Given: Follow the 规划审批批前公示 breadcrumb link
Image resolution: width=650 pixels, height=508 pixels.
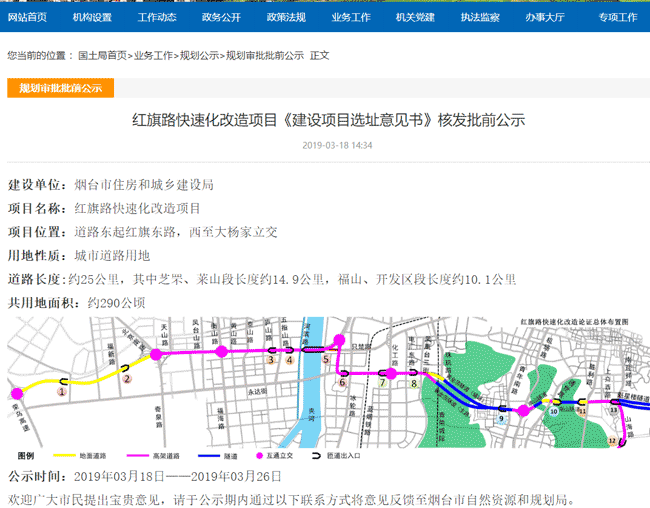Looking at the screenshot, I should point(265,56).
